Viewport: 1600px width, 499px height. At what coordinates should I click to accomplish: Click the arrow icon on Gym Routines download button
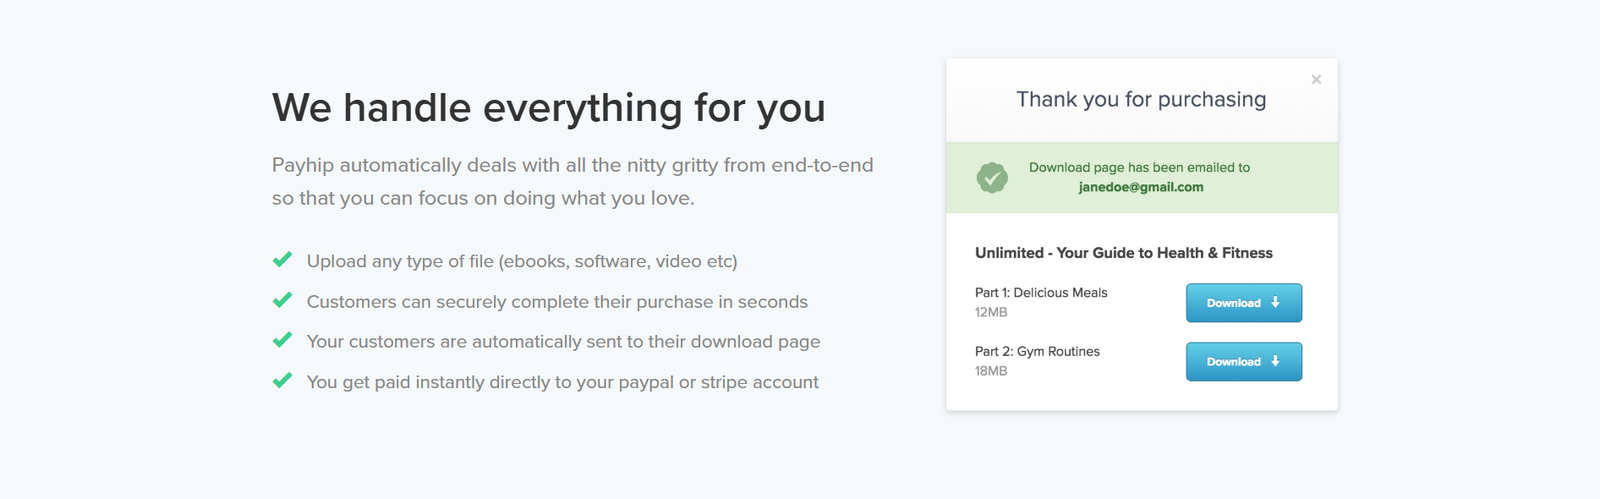1275,361
